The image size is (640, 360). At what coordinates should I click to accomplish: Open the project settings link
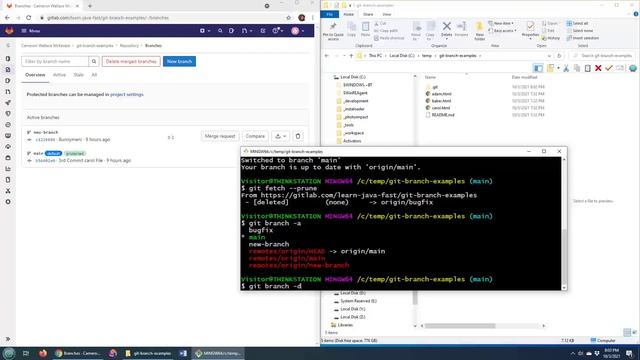click(127, 94)
